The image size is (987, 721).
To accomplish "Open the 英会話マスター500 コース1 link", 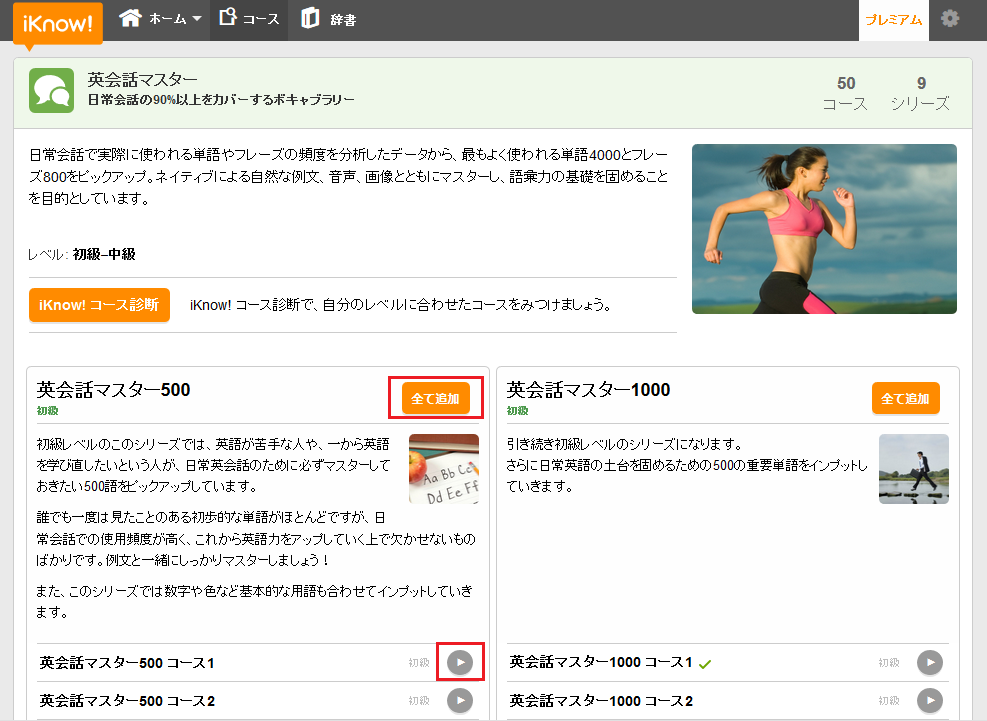I will tap(127, 663).
